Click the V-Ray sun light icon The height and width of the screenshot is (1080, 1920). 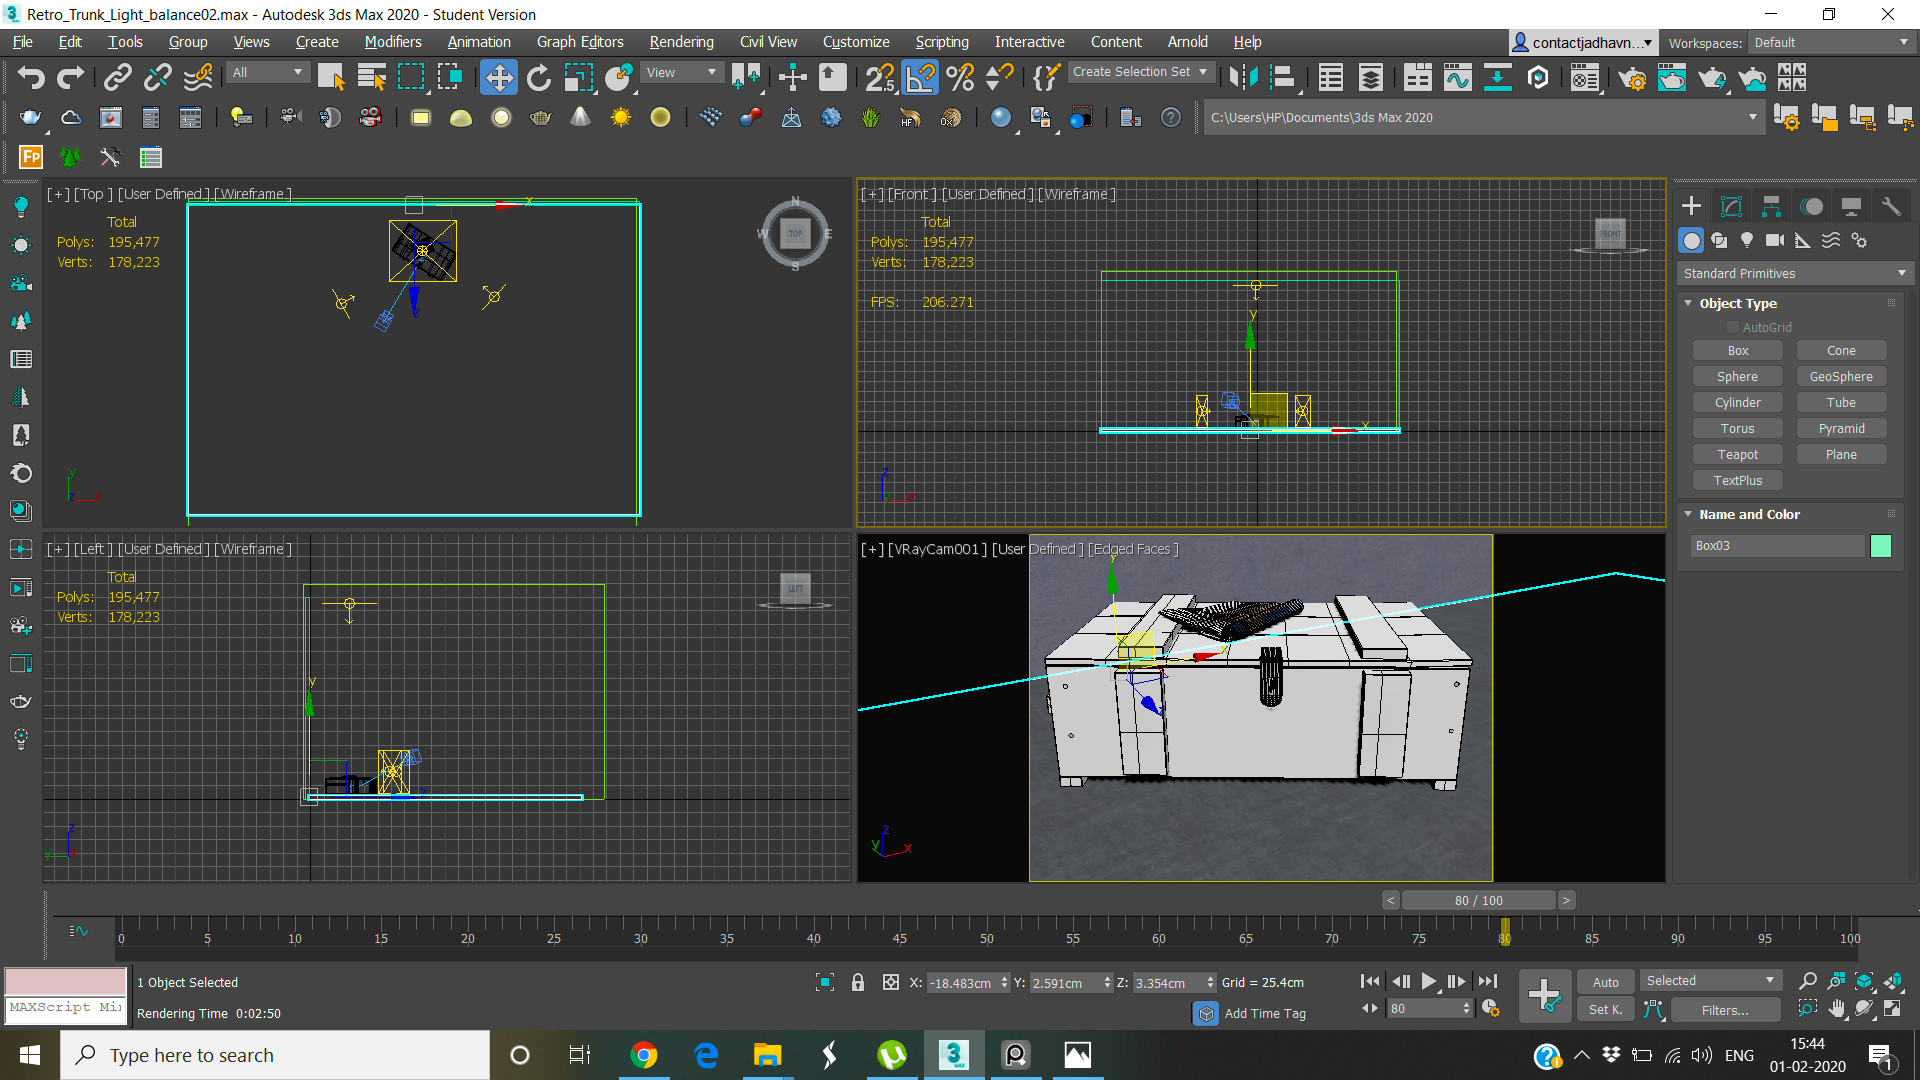point(621,118)
